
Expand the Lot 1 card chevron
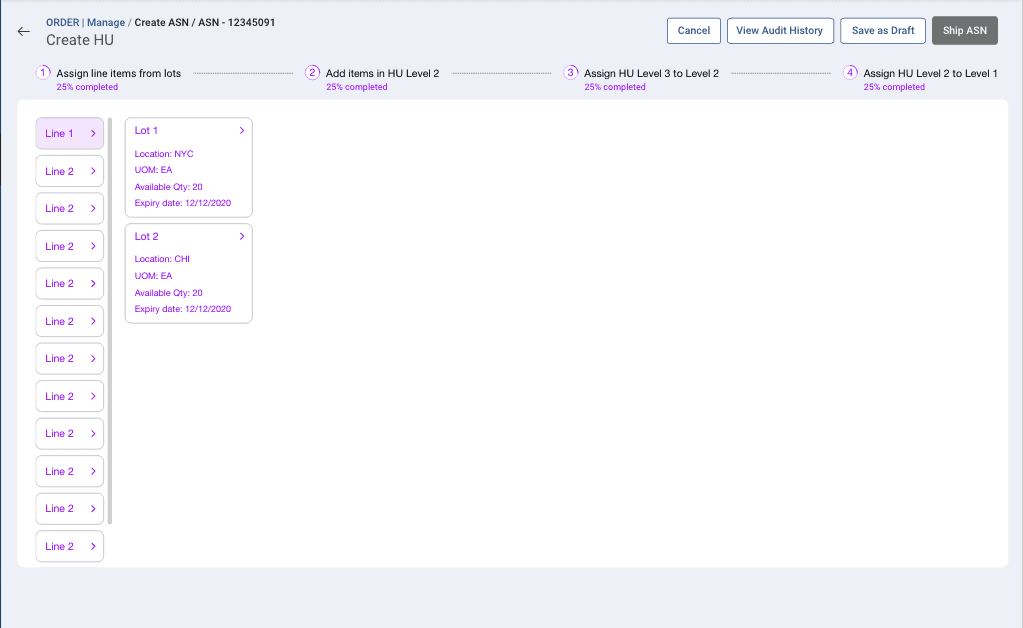click(x=241, y=130)
